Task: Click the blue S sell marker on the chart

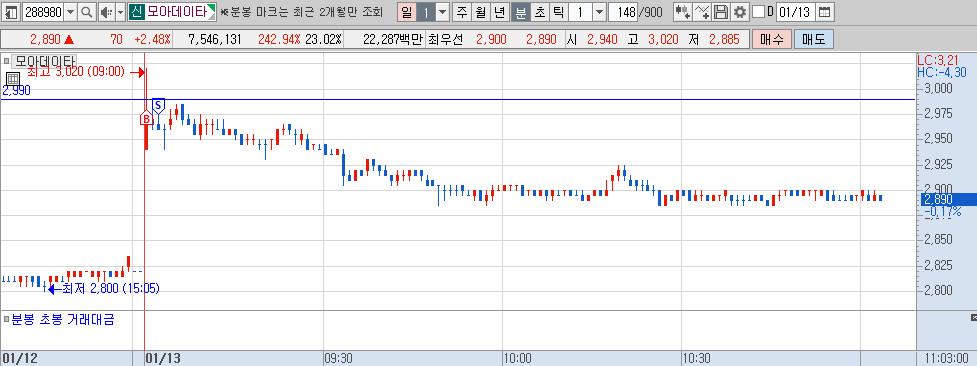Action: coord(159,104)
